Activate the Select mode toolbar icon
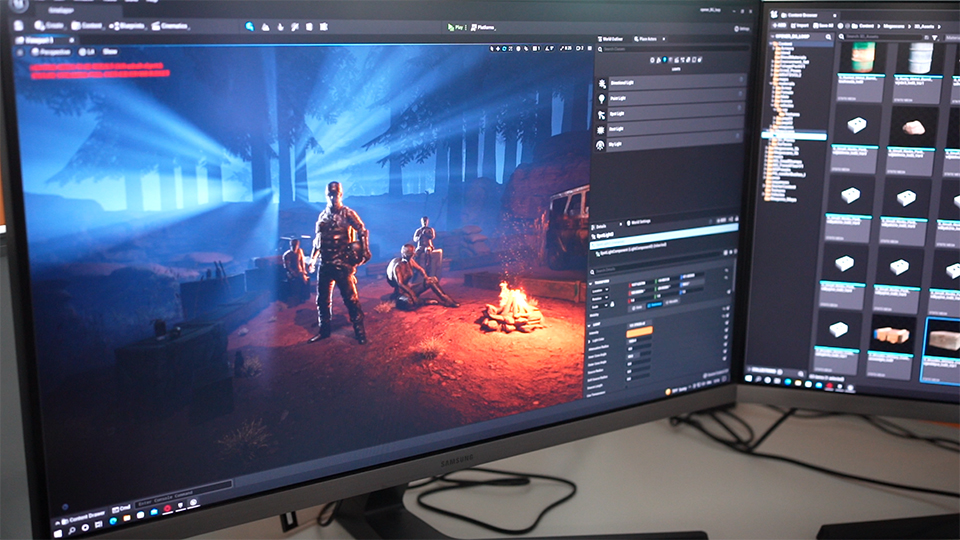Image resolution: width=960 pixels, height=540 pixels. (x=250, y=26)
